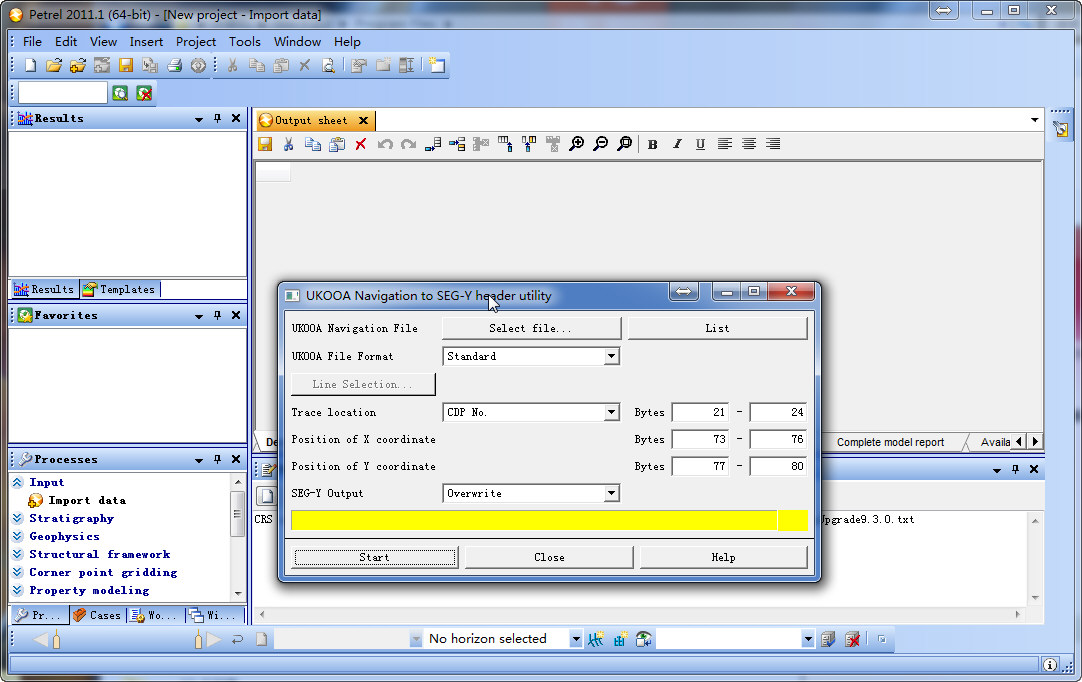
Task: Expand the Property modeling group
Action: (18, 590)
